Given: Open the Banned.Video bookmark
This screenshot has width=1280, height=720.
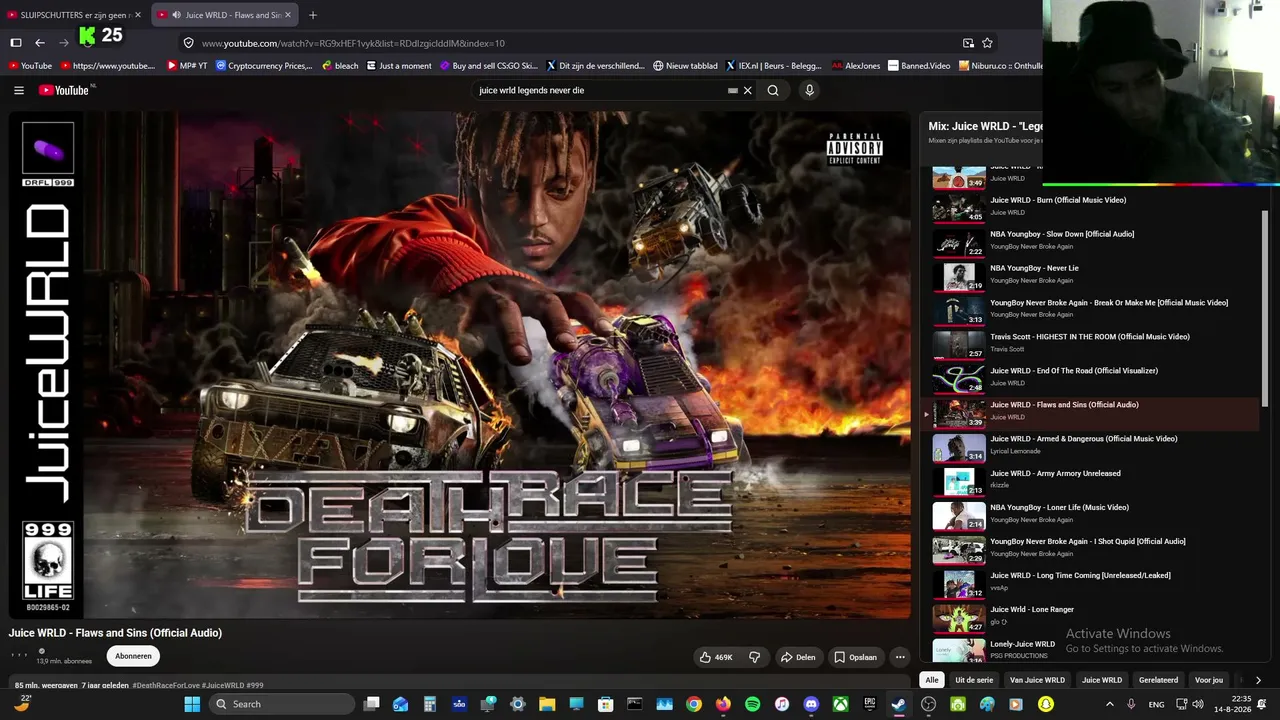Looking at the screenshot, I should [x=919, y=66].
